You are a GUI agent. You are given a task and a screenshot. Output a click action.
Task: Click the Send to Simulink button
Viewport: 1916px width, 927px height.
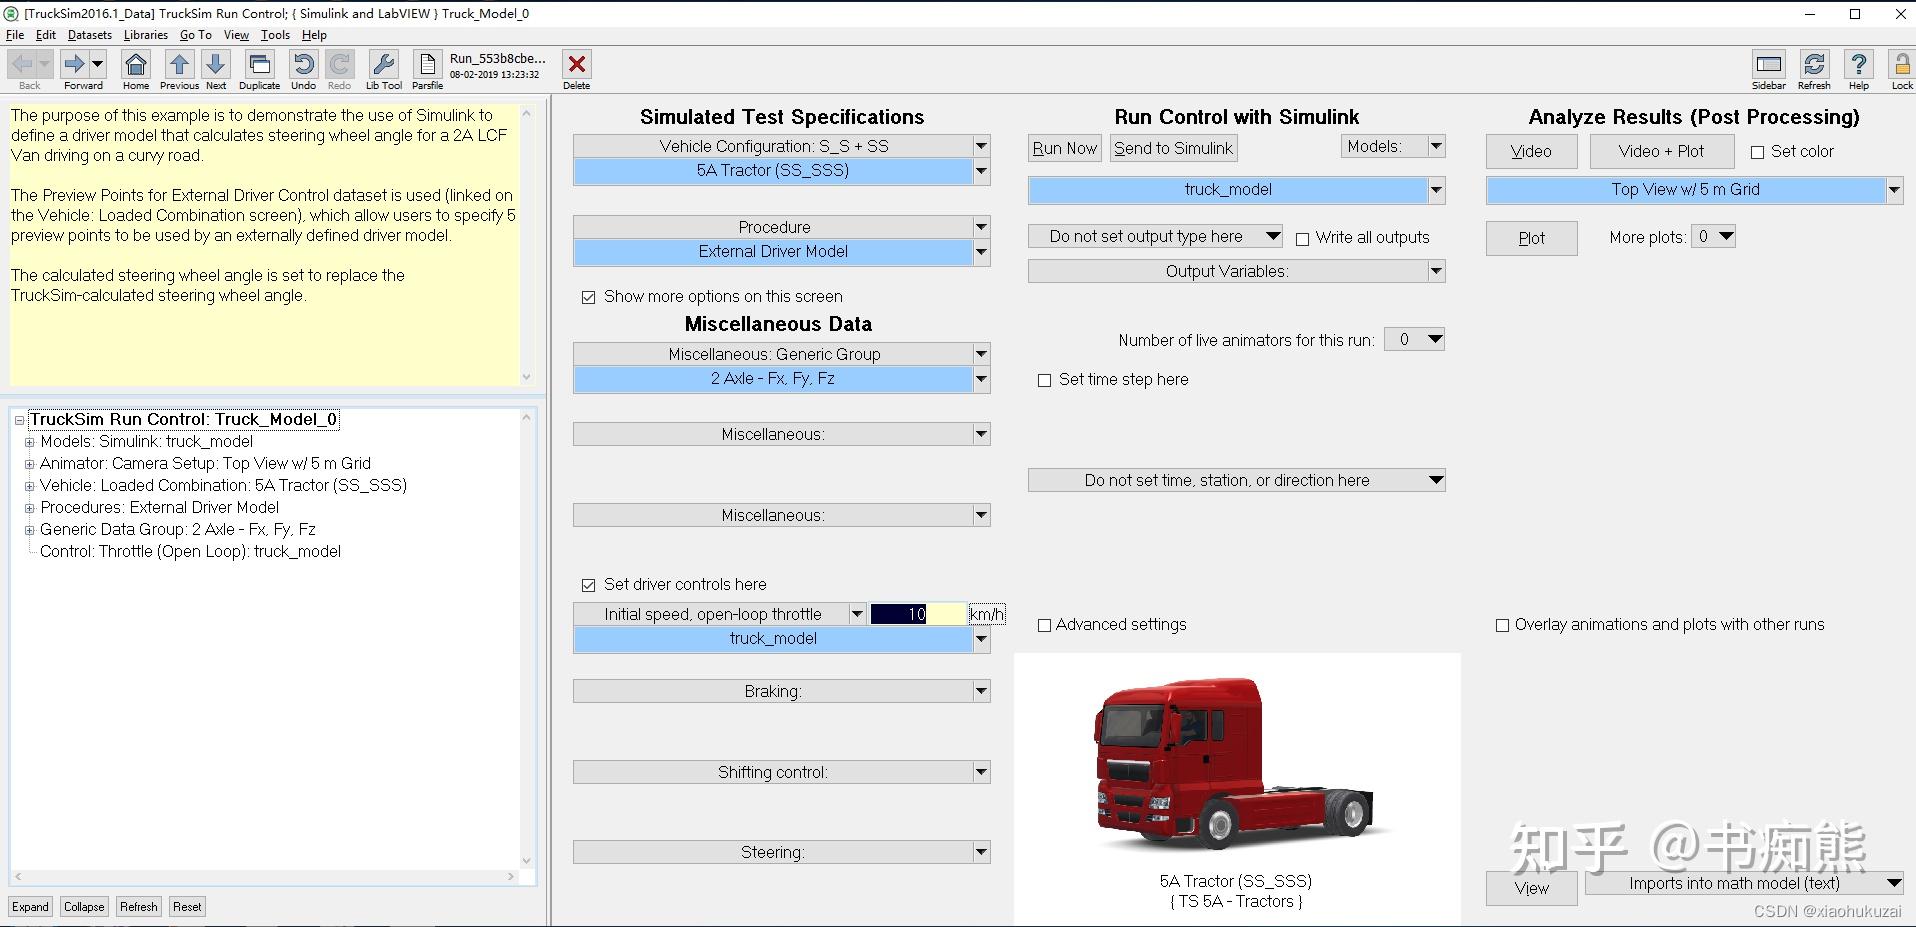[x=1172, y=147]
